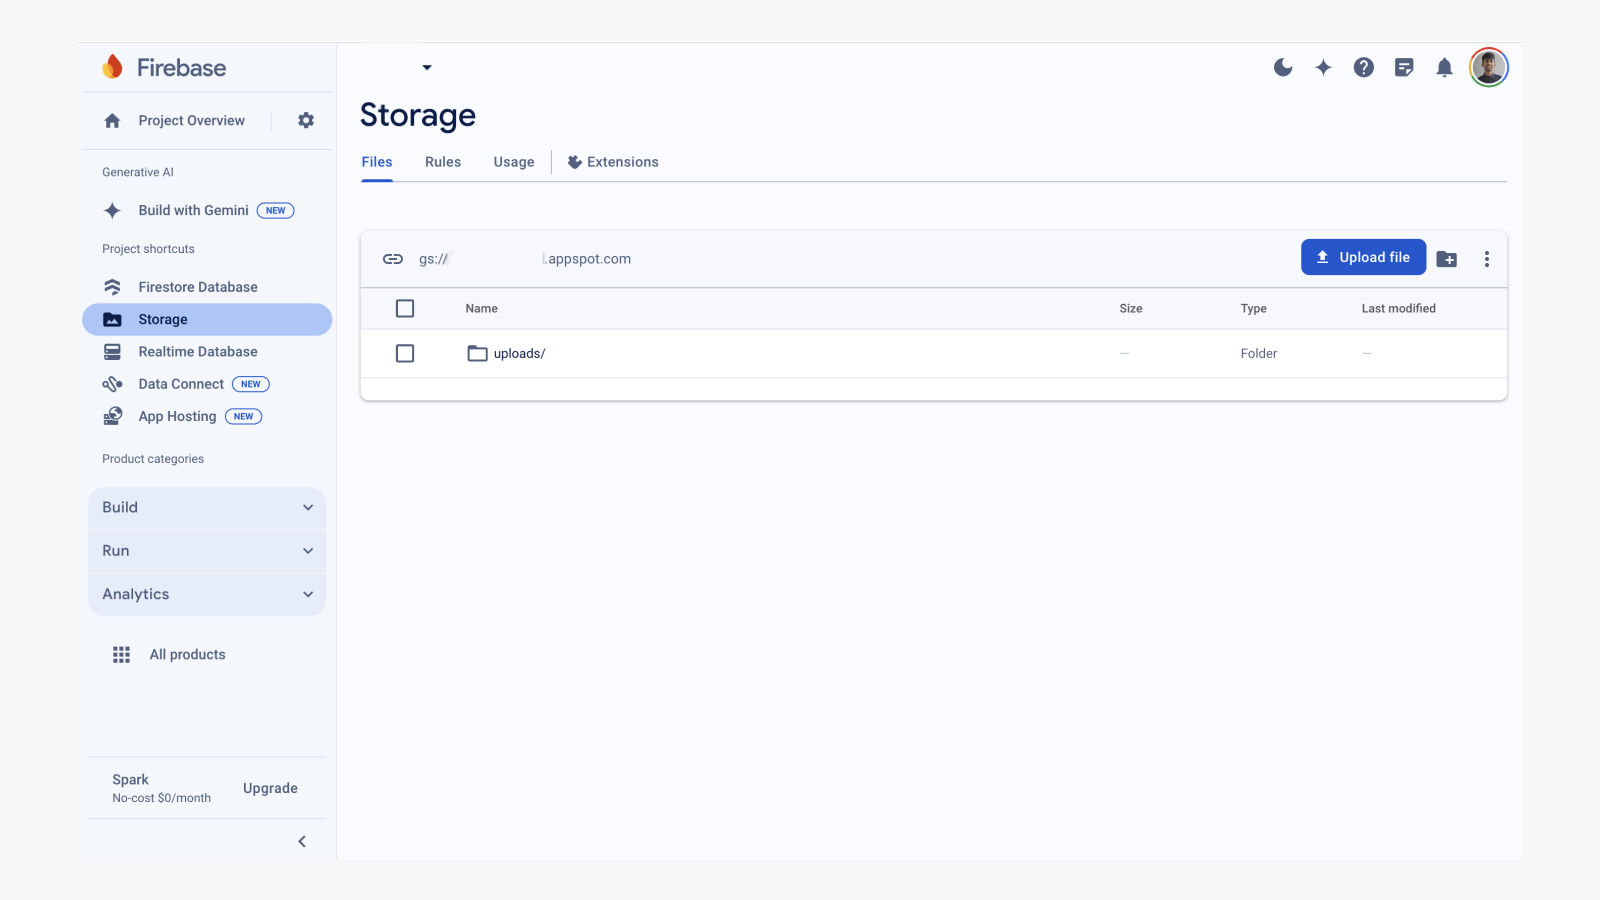Switch to the Rules tab
Image resolution: width=1600 pixels, height=900 pixels.
pos(442,161)
